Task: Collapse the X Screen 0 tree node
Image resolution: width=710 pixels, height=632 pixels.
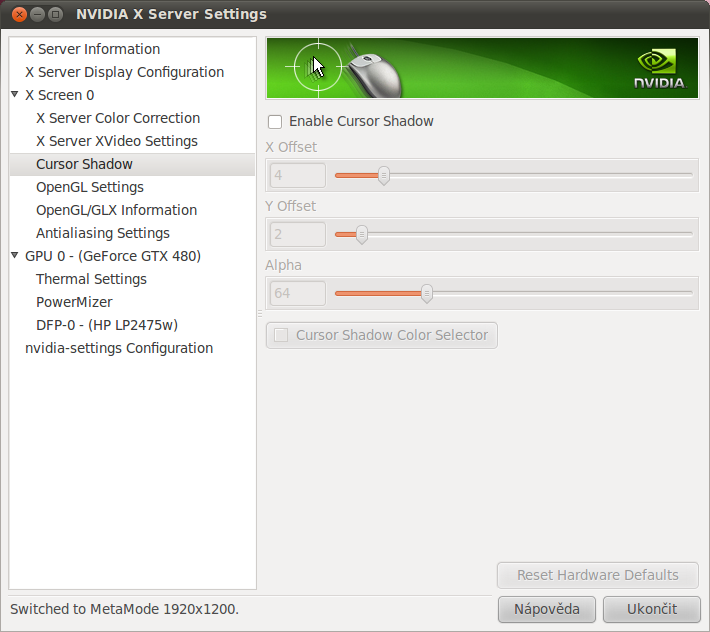Action: (15, 95)
